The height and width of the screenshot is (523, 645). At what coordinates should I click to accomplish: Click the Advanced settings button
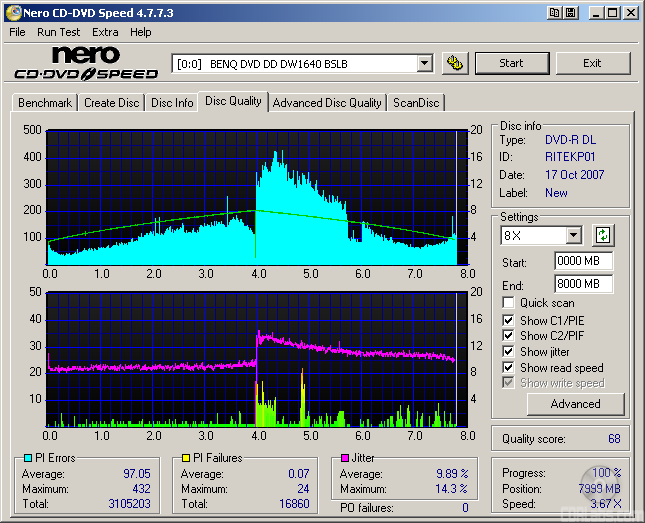(x=575, y=404)
